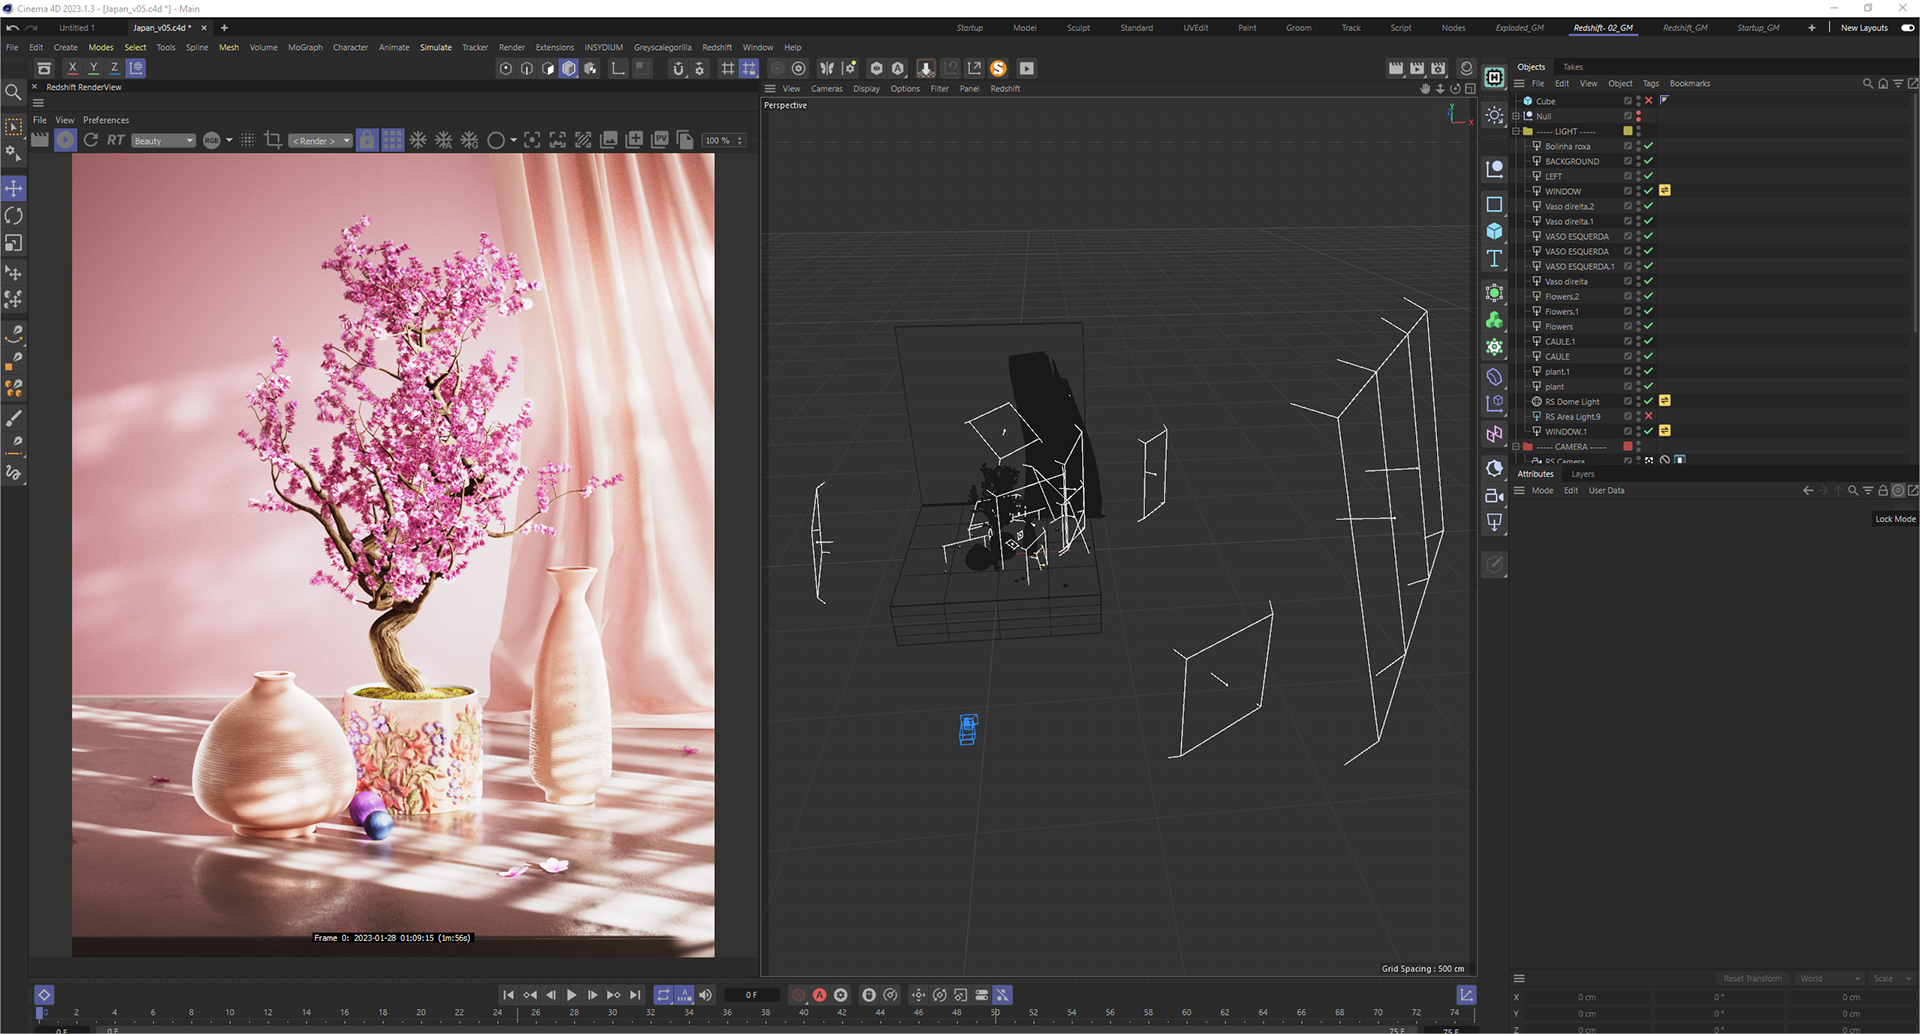Click the current frame 0 F field

point(752,995)
